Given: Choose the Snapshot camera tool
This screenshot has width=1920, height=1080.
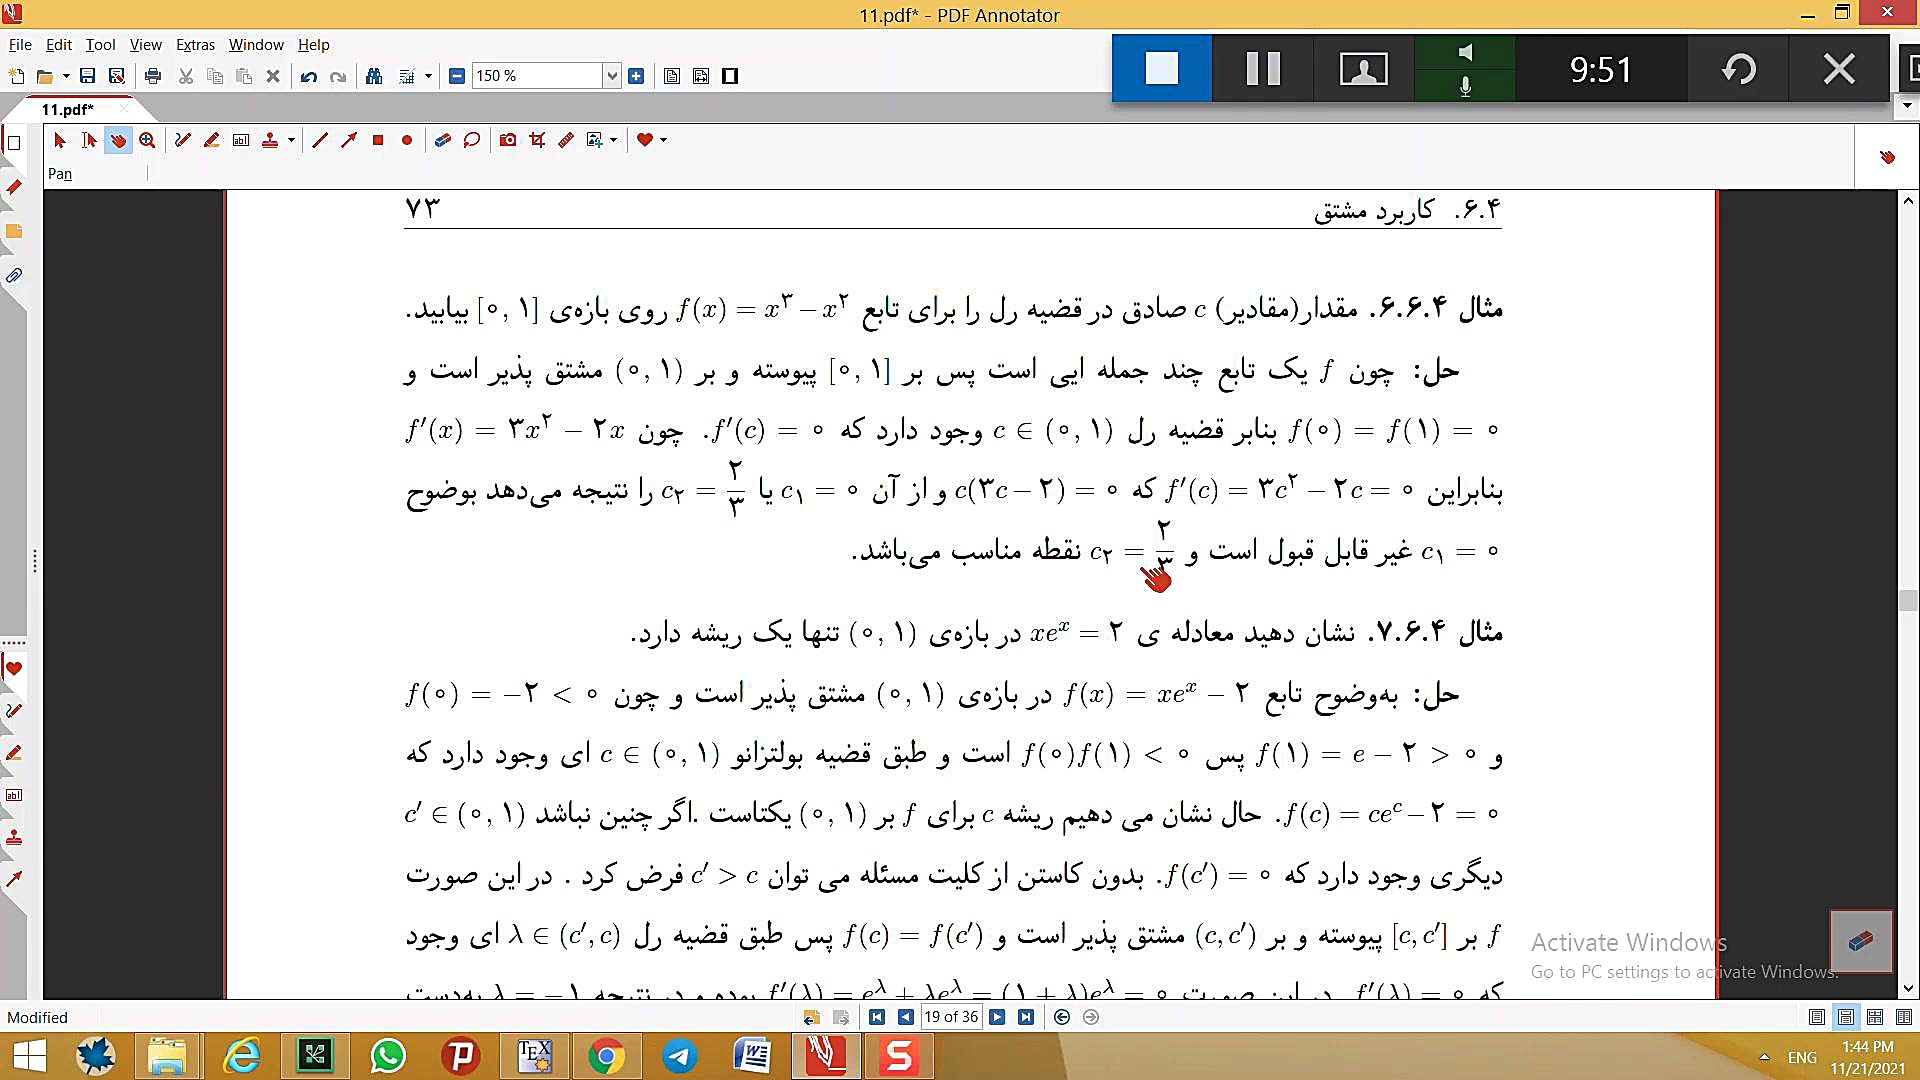Looking at the screenshot, I should pyautogui.click(x=508, y=140).
